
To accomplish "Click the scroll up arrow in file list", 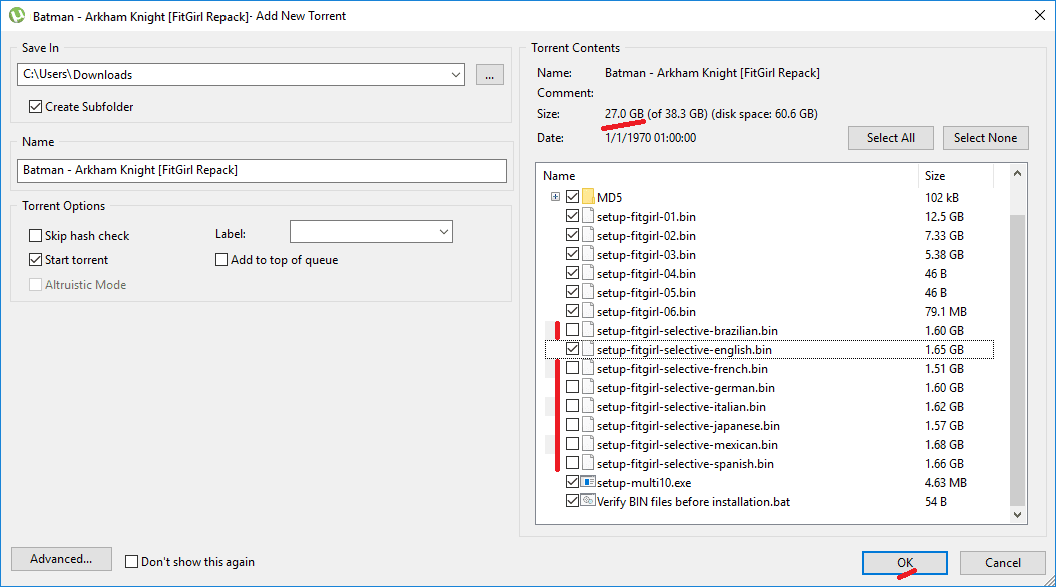I will [1017, 174].
